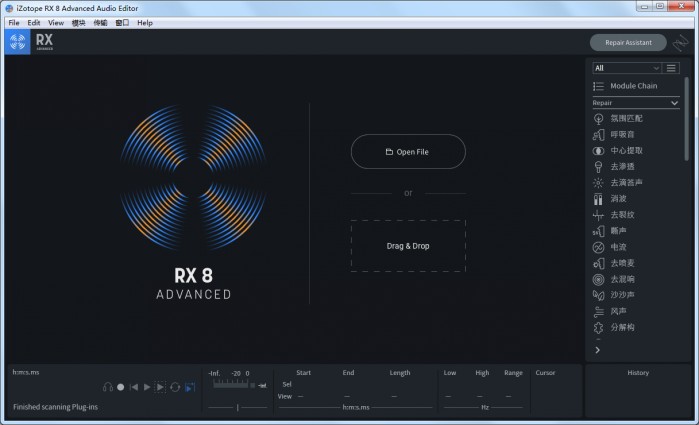
Task: Click the module list vertical scrollbar
Action: pyautogui.click(x=687, y=119)
